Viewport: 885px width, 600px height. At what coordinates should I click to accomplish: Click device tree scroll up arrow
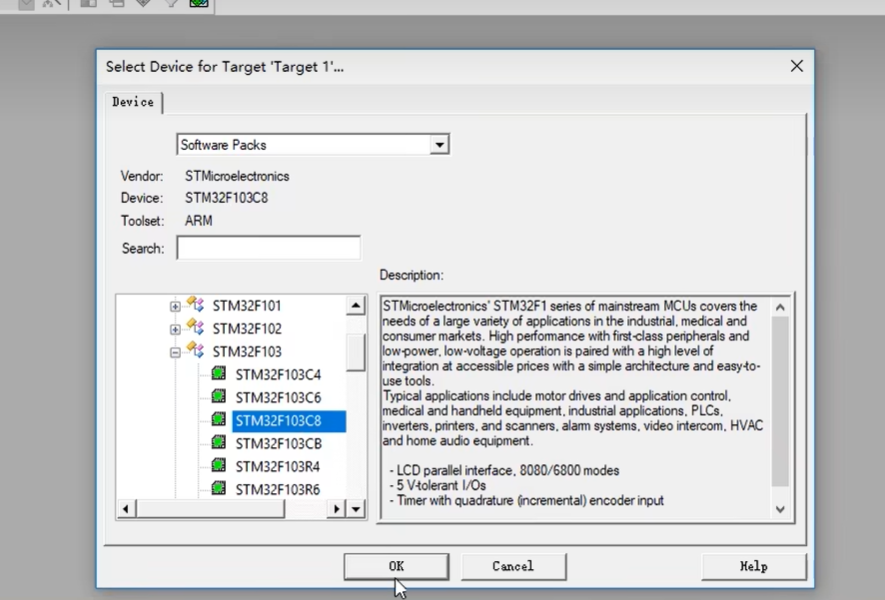[356, 306]
